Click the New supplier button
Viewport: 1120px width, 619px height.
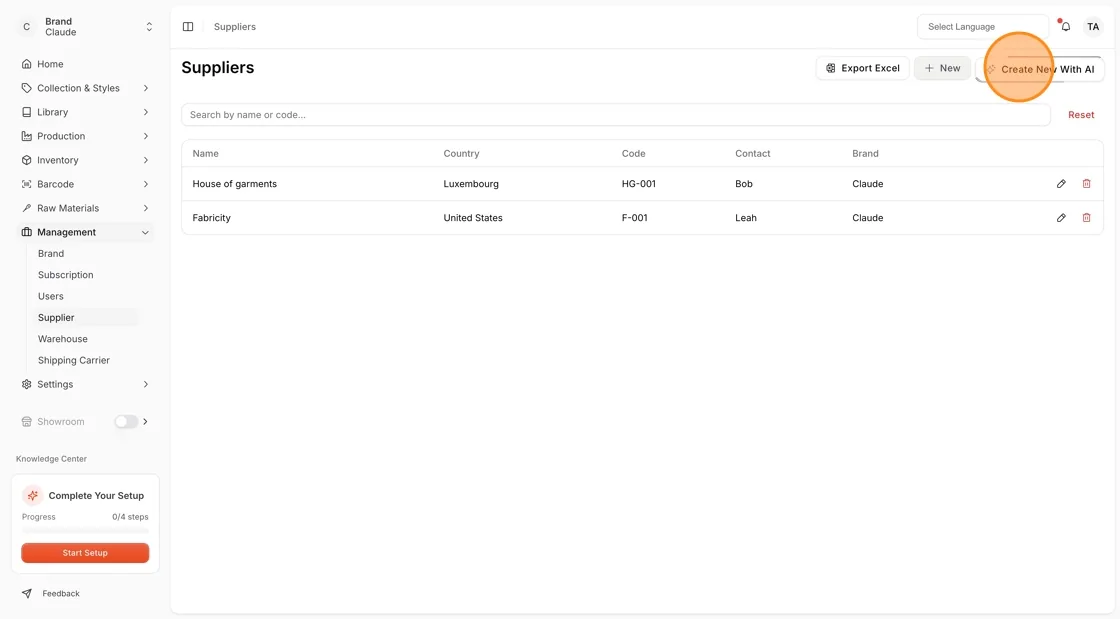tap(942, 68)
